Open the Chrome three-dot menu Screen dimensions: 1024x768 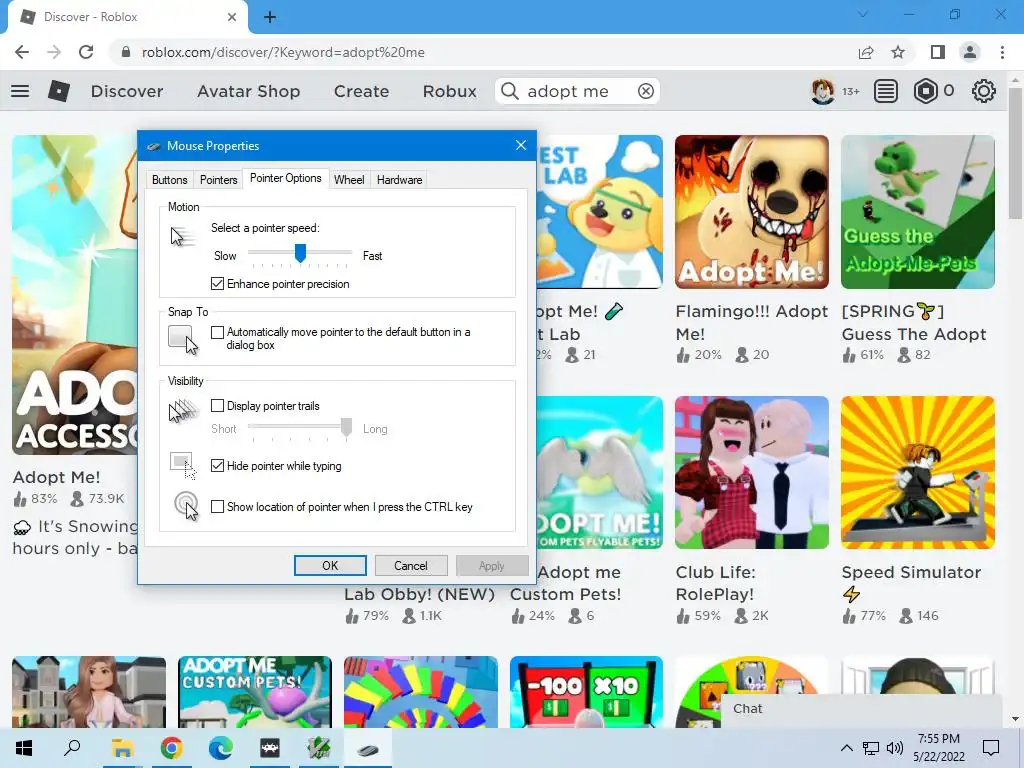click(1002, 52)
